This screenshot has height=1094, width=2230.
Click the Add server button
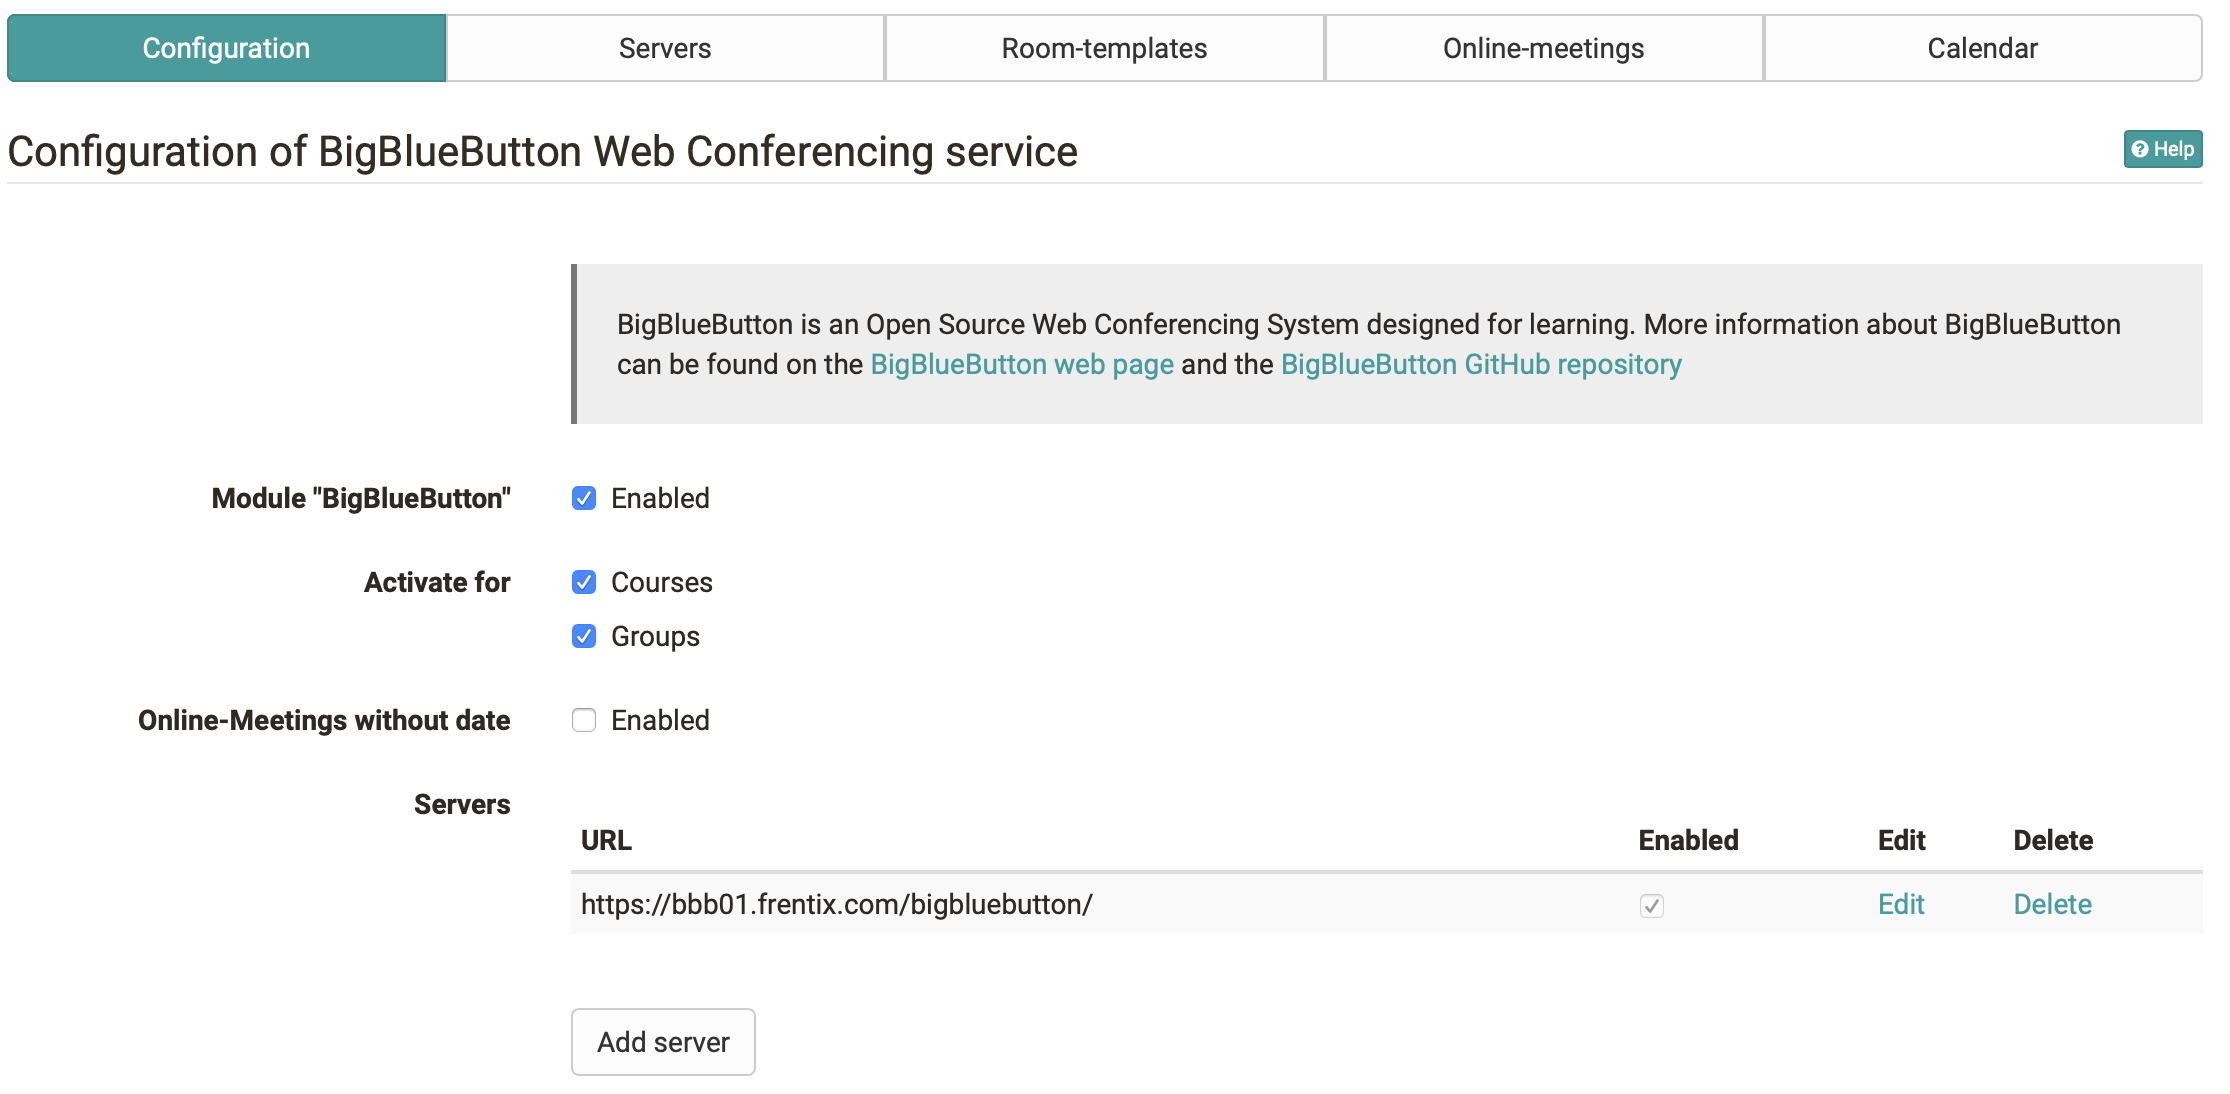pos(663,1042)
